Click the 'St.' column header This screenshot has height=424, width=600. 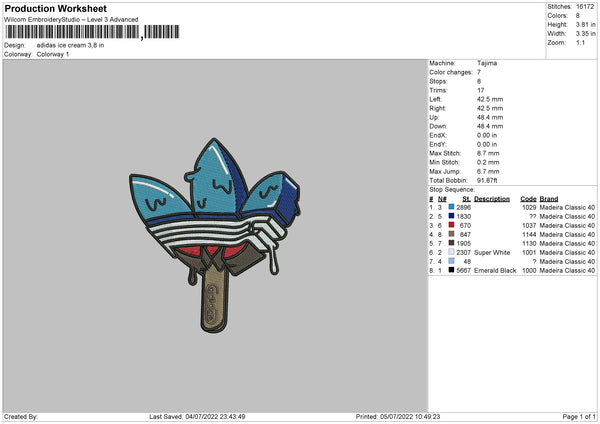[466, 199]
